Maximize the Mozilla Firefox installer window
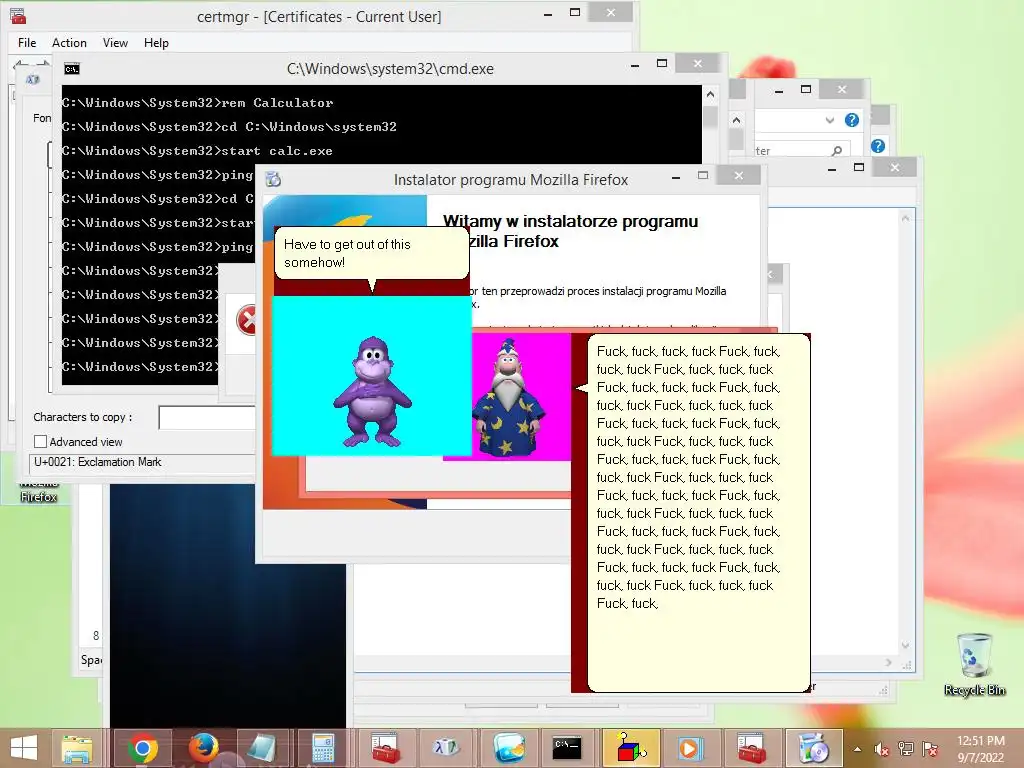Viewport: 1024px width, 768px height. tap(703, 176)
